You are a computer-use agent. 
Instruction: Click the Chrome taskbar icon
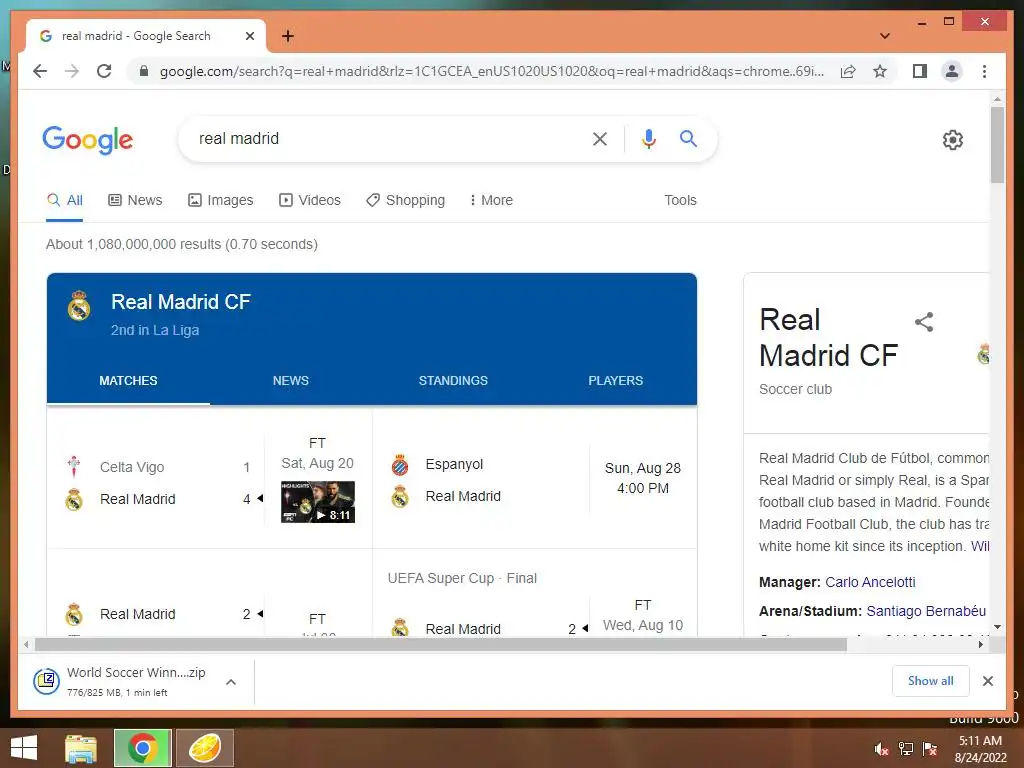[142, 748]
